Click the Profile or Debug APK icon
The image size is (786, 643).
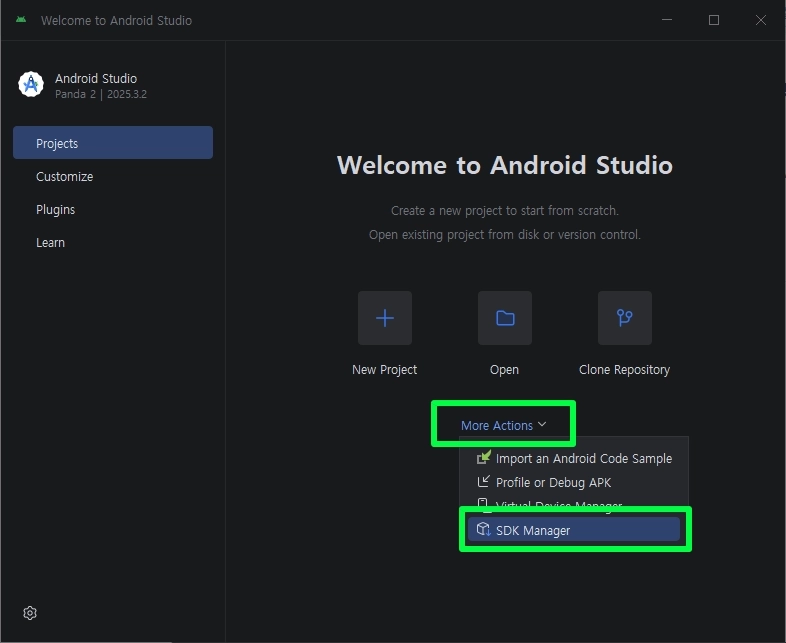click(483, 482)
